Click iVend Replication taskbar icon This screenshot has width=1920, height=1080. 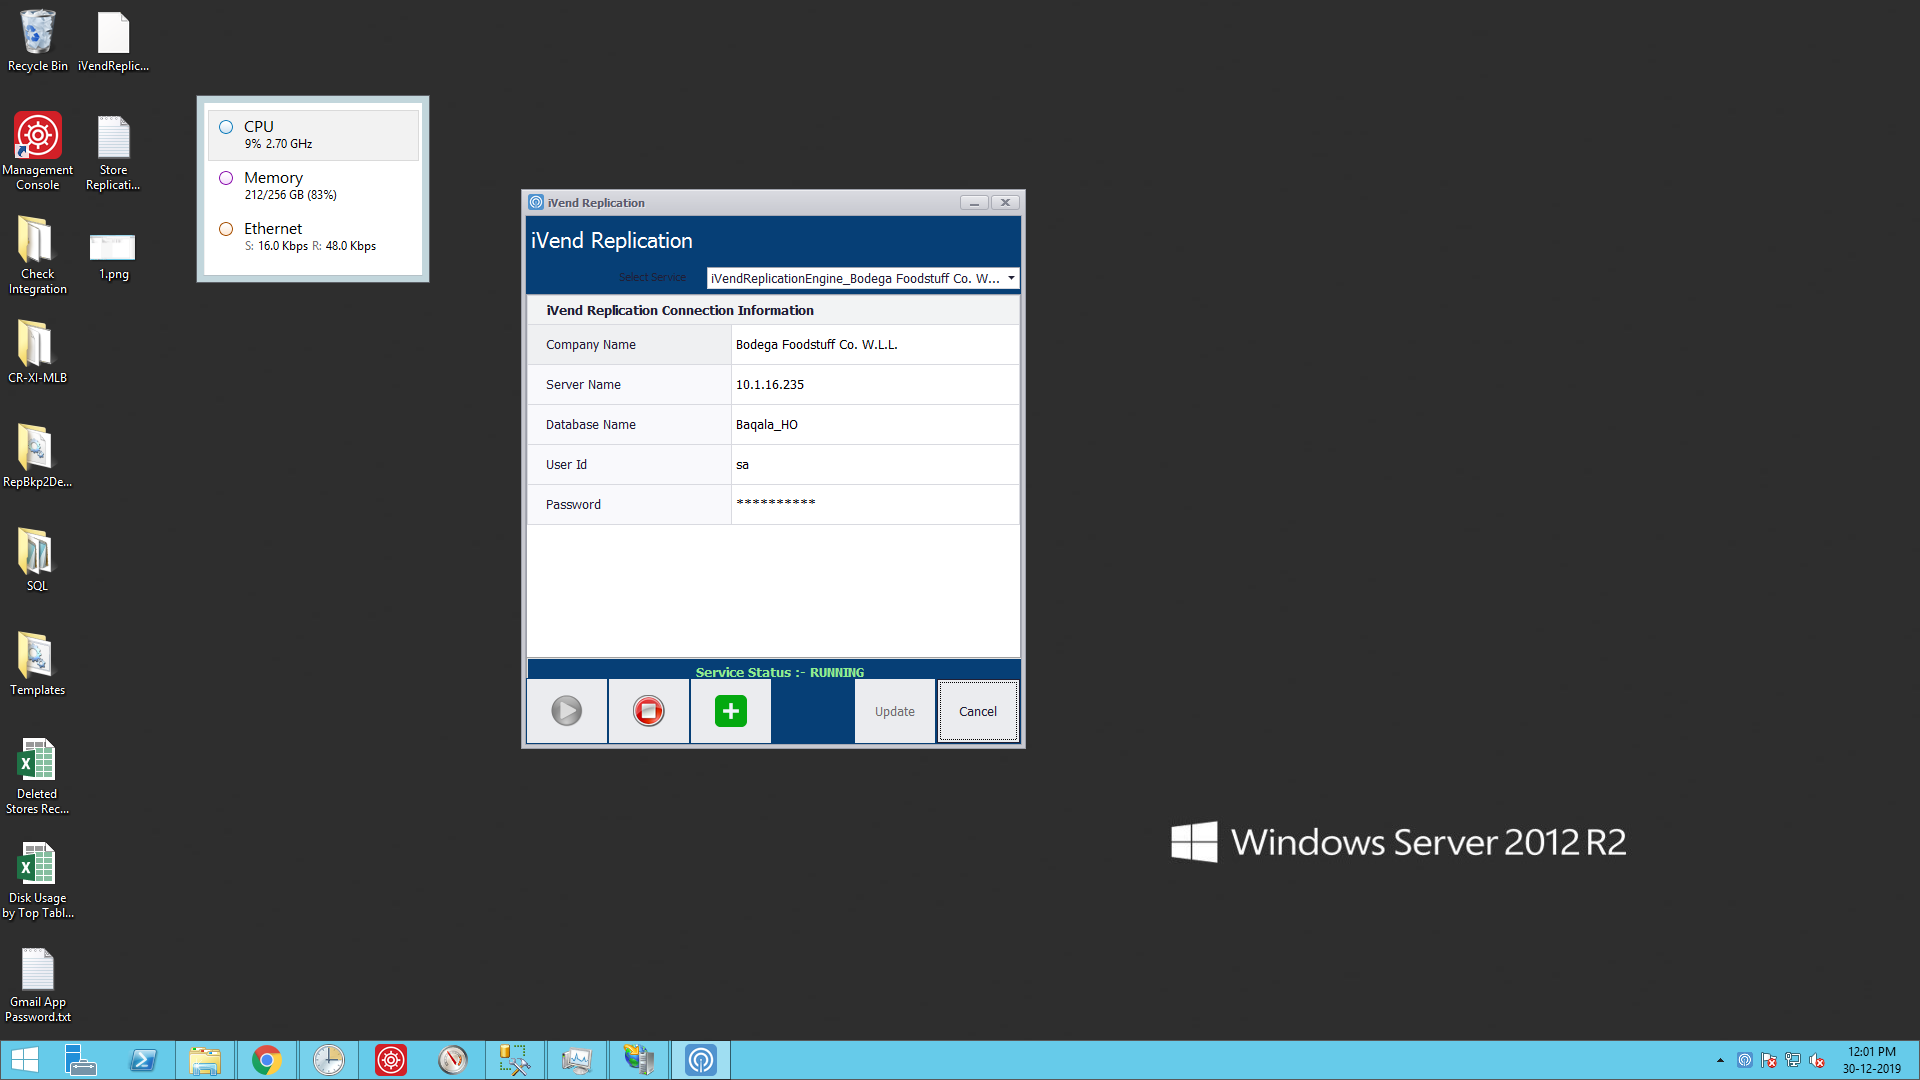(700, 1060)
